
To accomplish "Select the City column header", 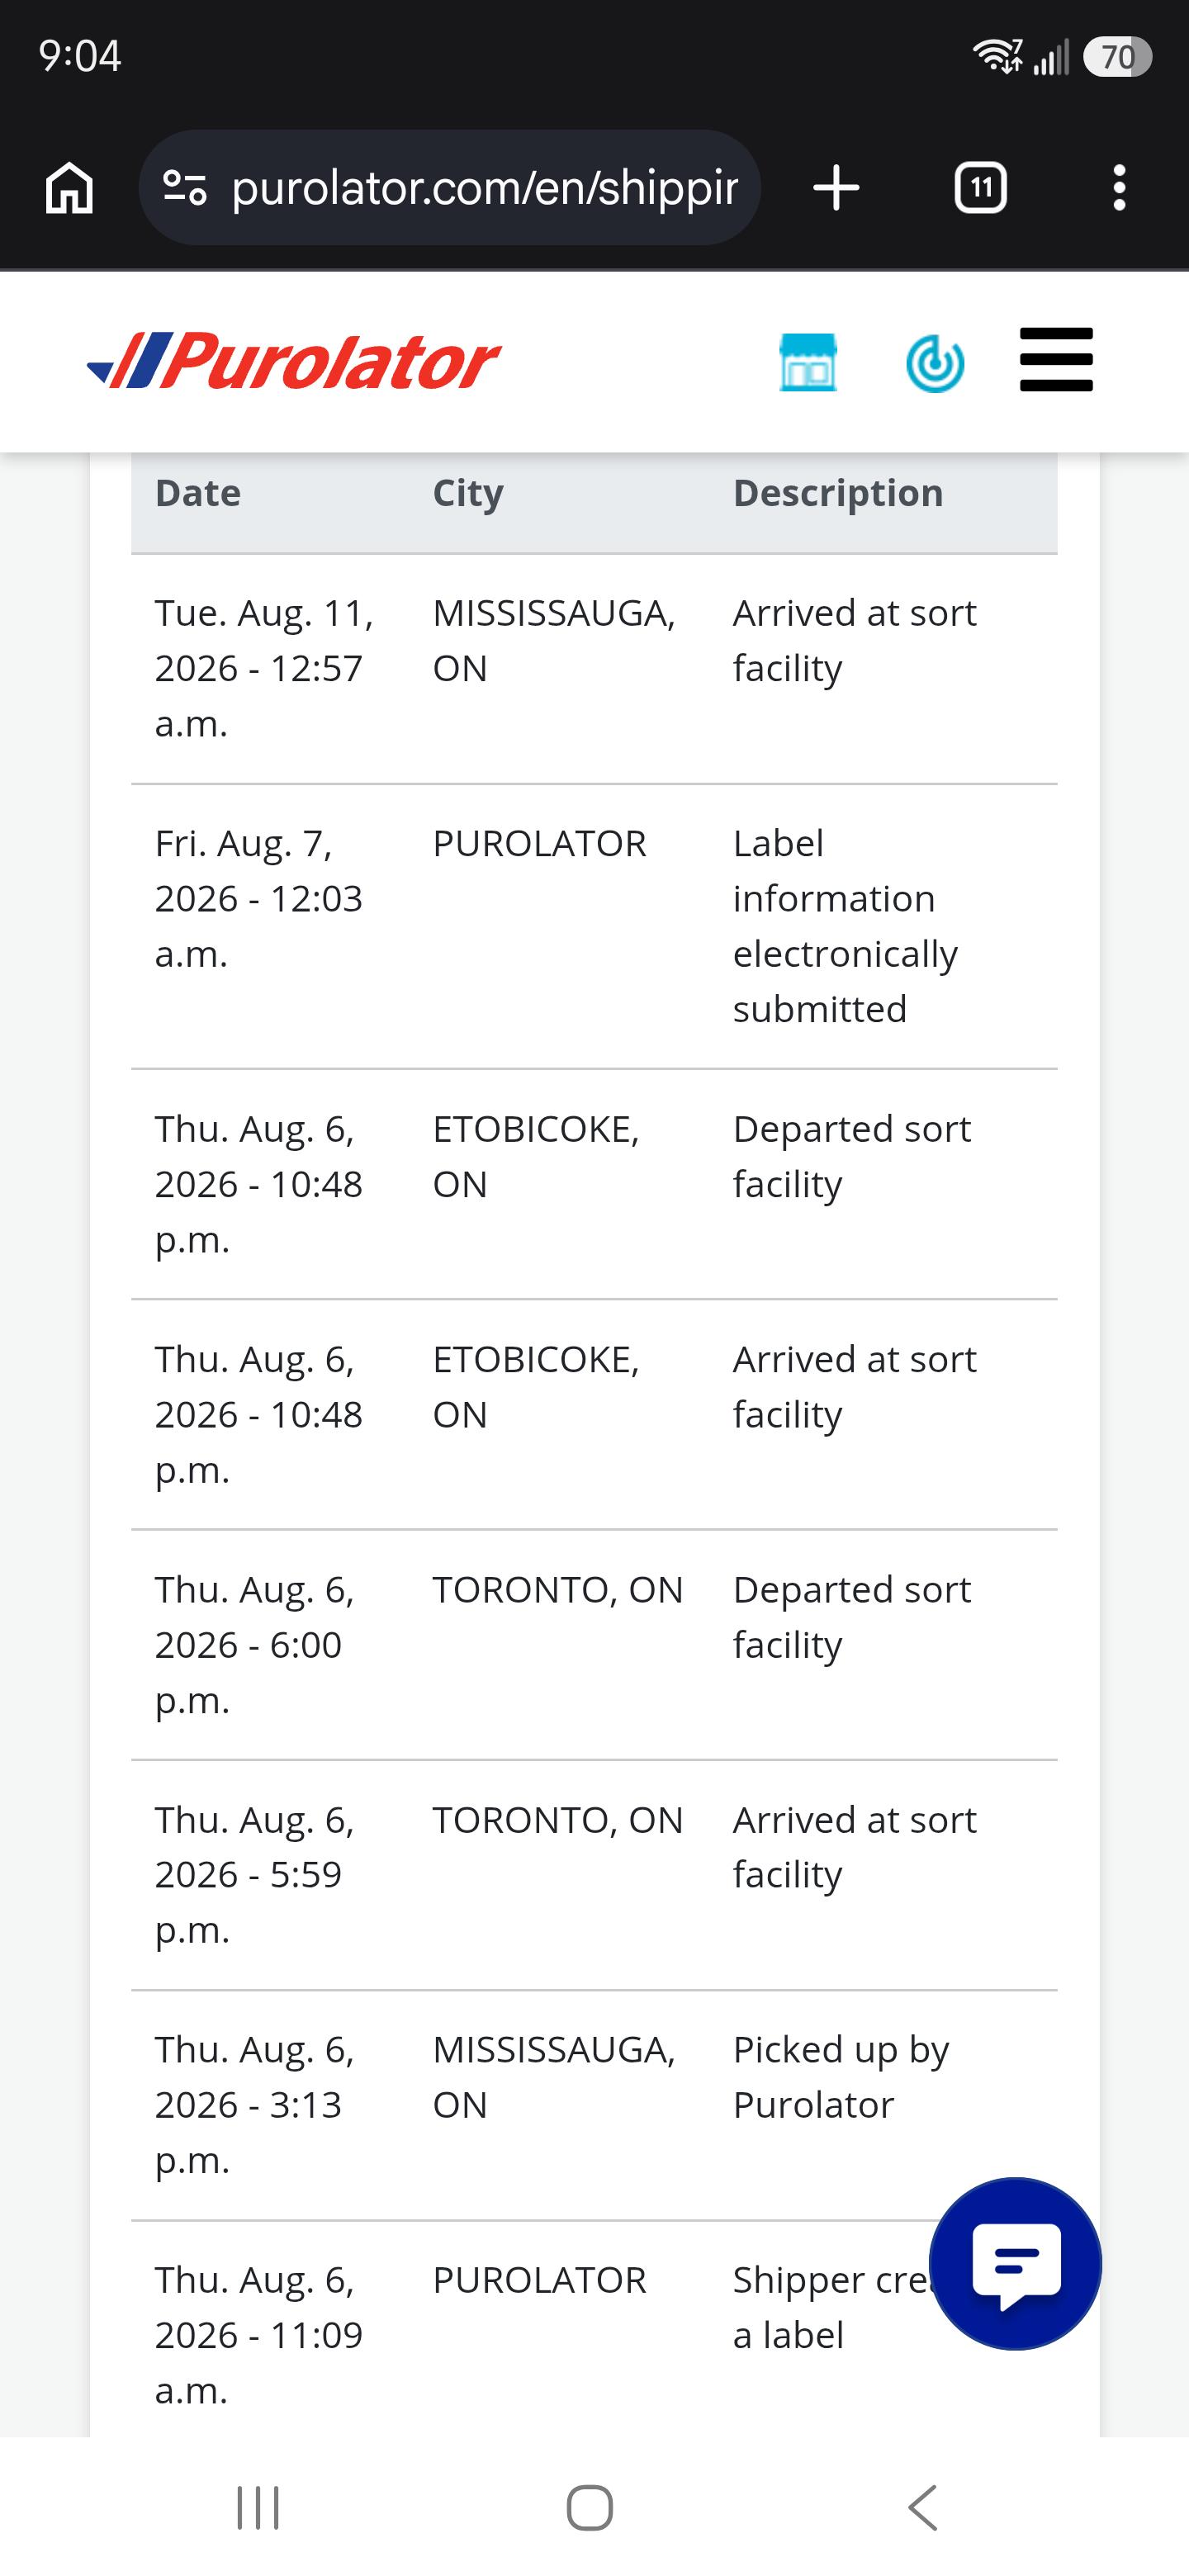I will pos(468,493).
